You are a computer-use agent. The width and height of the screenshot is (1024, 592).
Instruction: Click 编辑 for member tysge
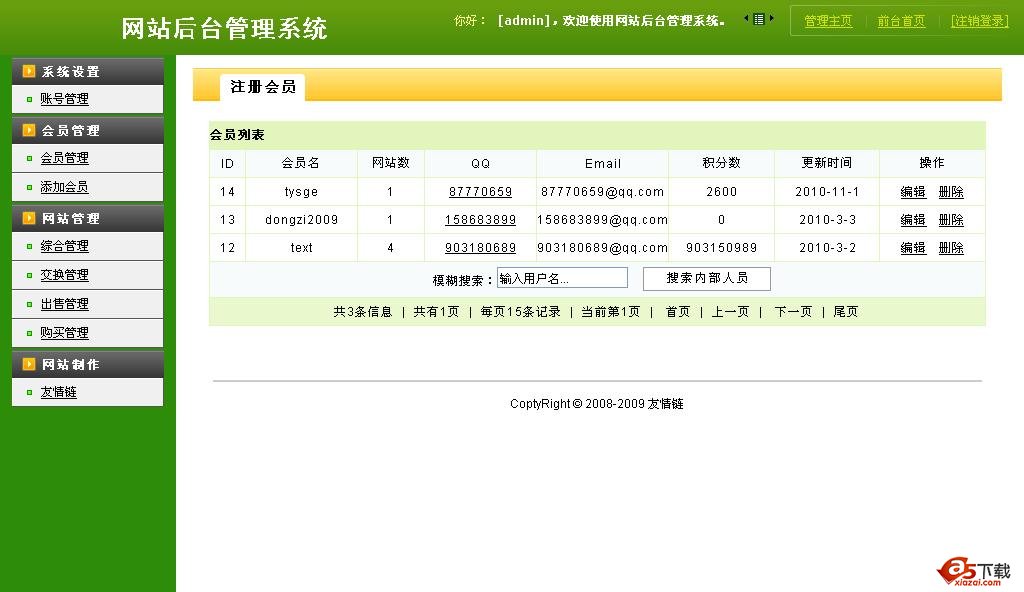(x=913, y=191)
